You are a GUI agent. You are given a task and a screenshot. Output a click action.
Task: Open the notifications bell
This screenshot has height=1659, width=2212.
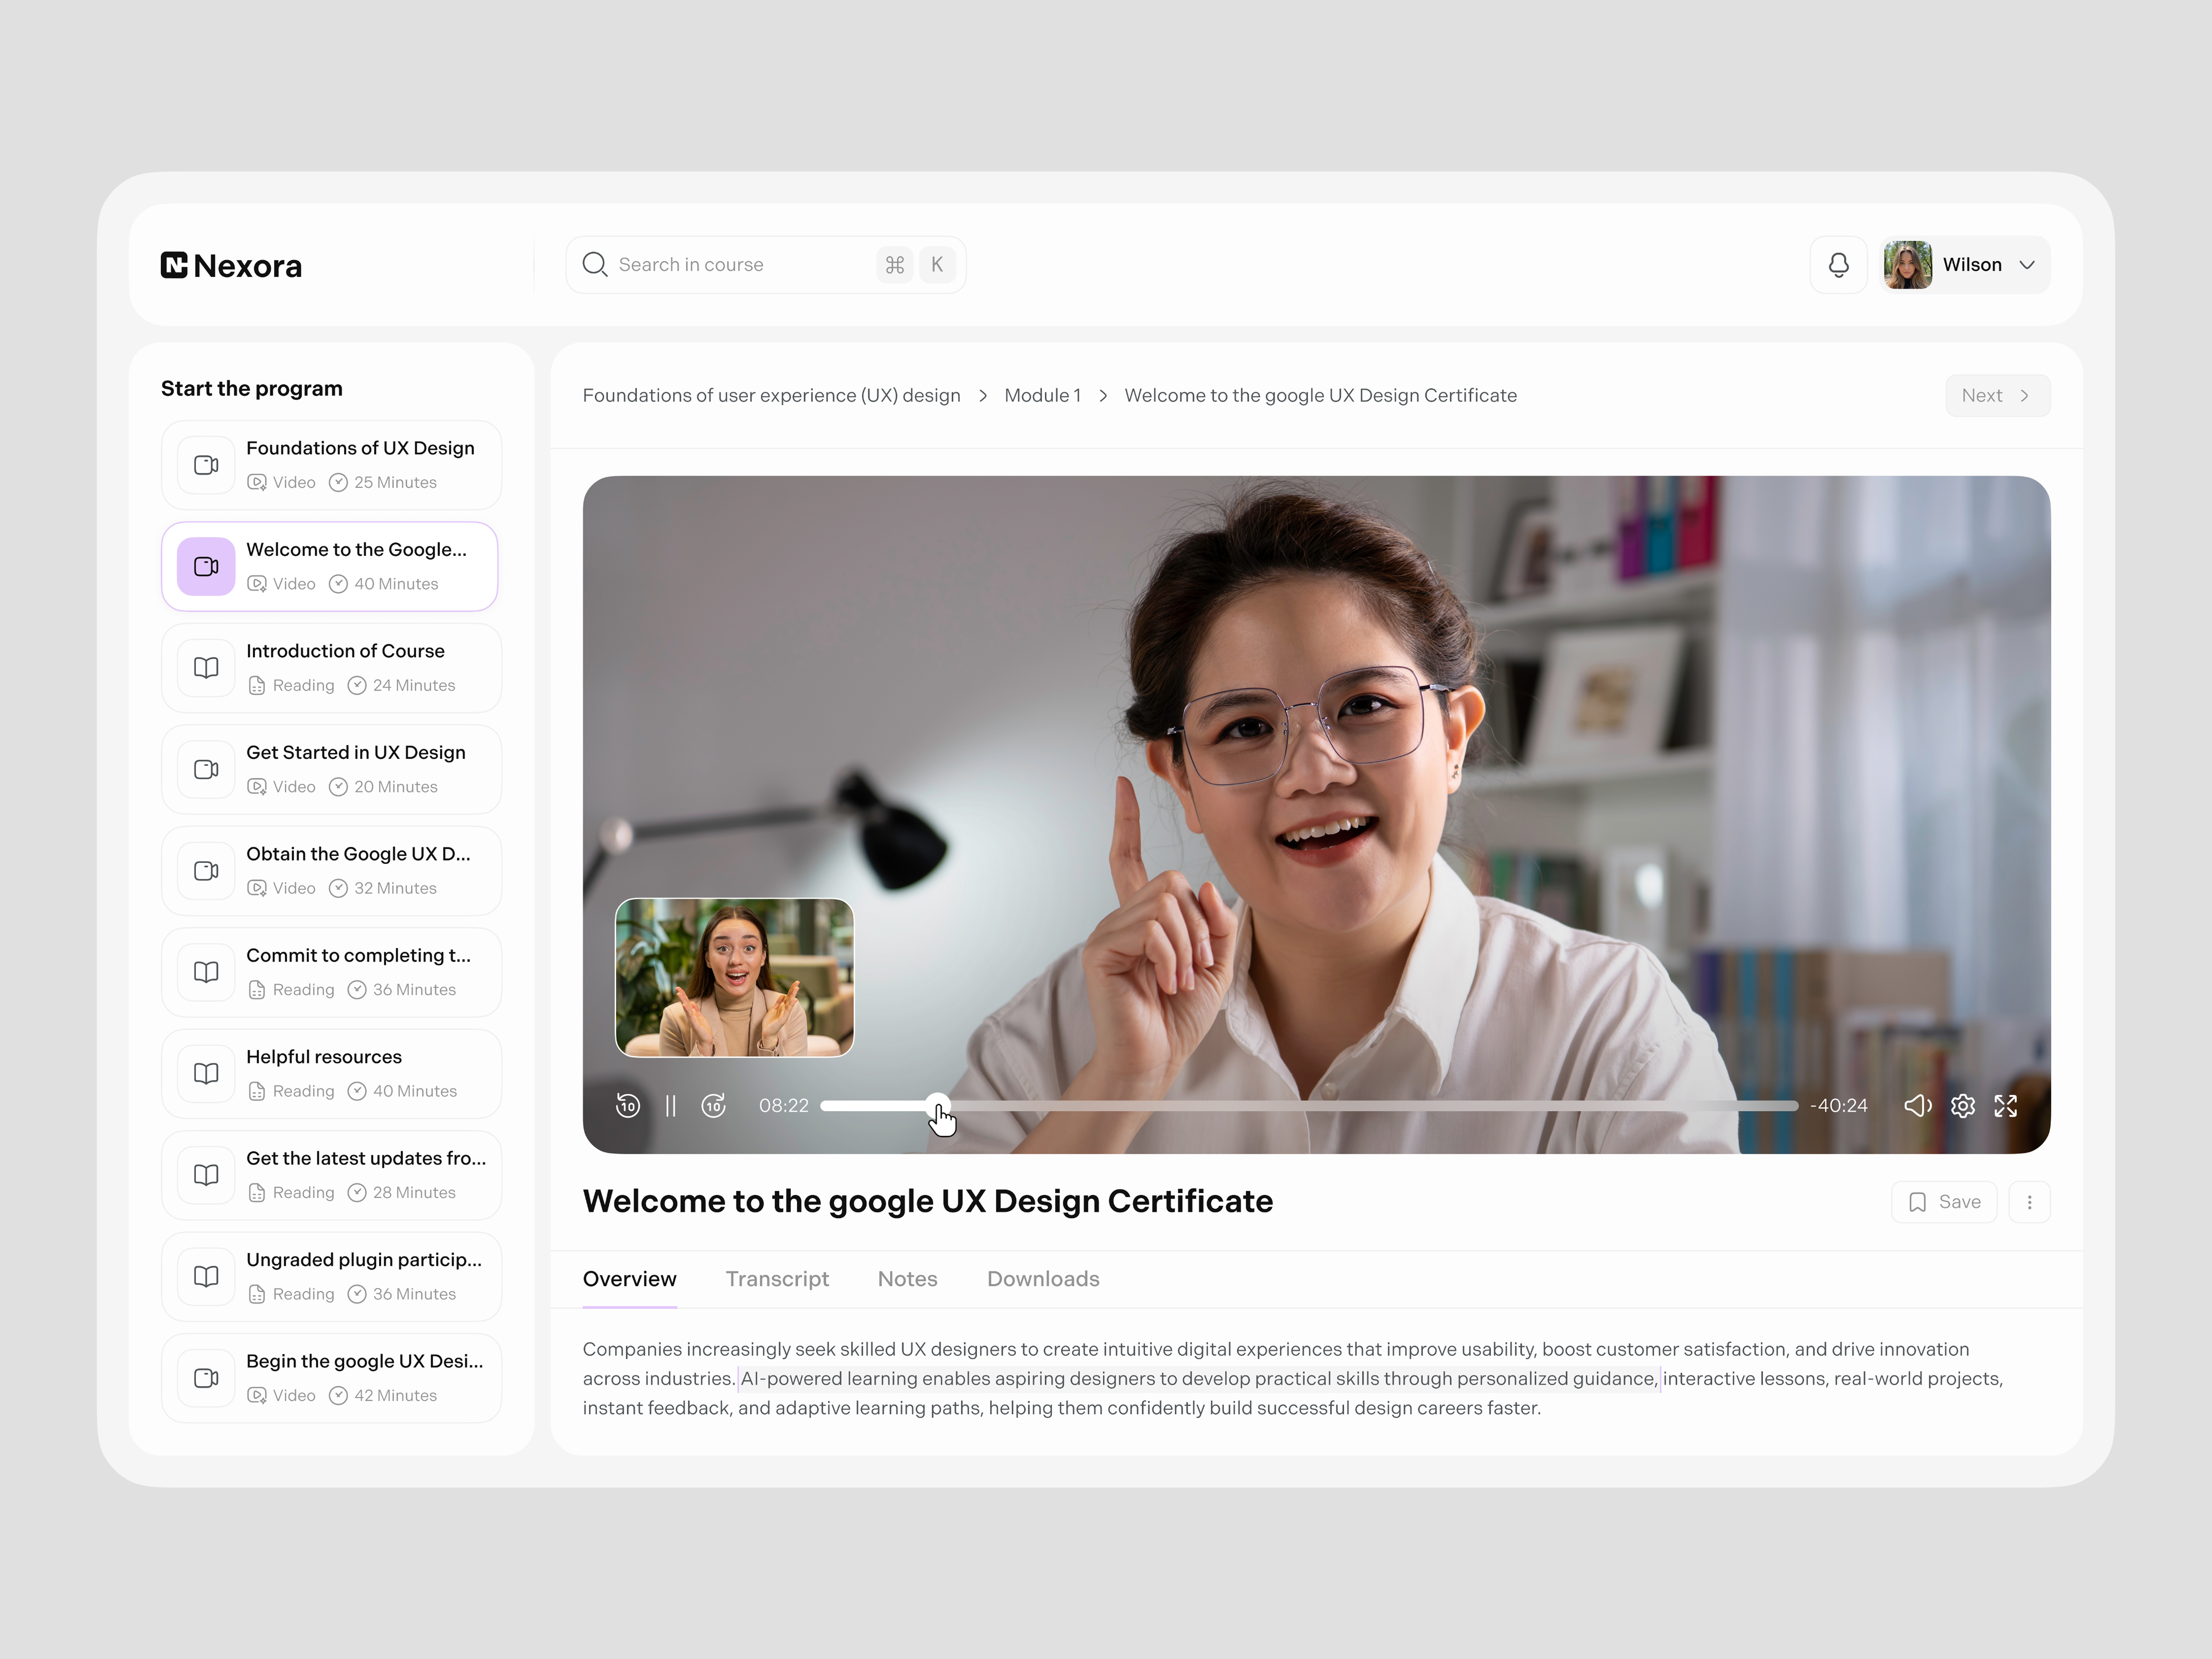(1838, 265)
